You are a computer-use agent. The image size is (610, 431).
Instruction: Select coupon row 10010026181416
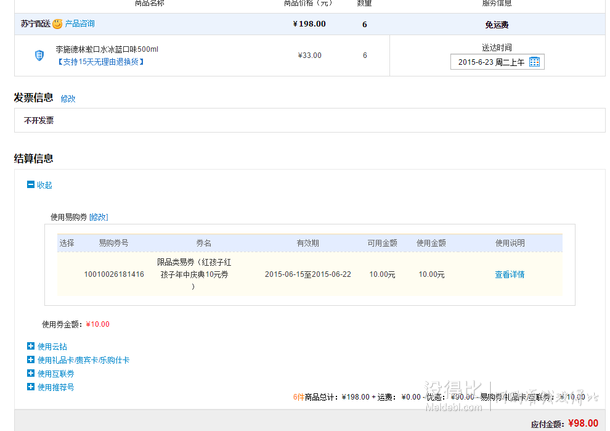coord(114,274)
